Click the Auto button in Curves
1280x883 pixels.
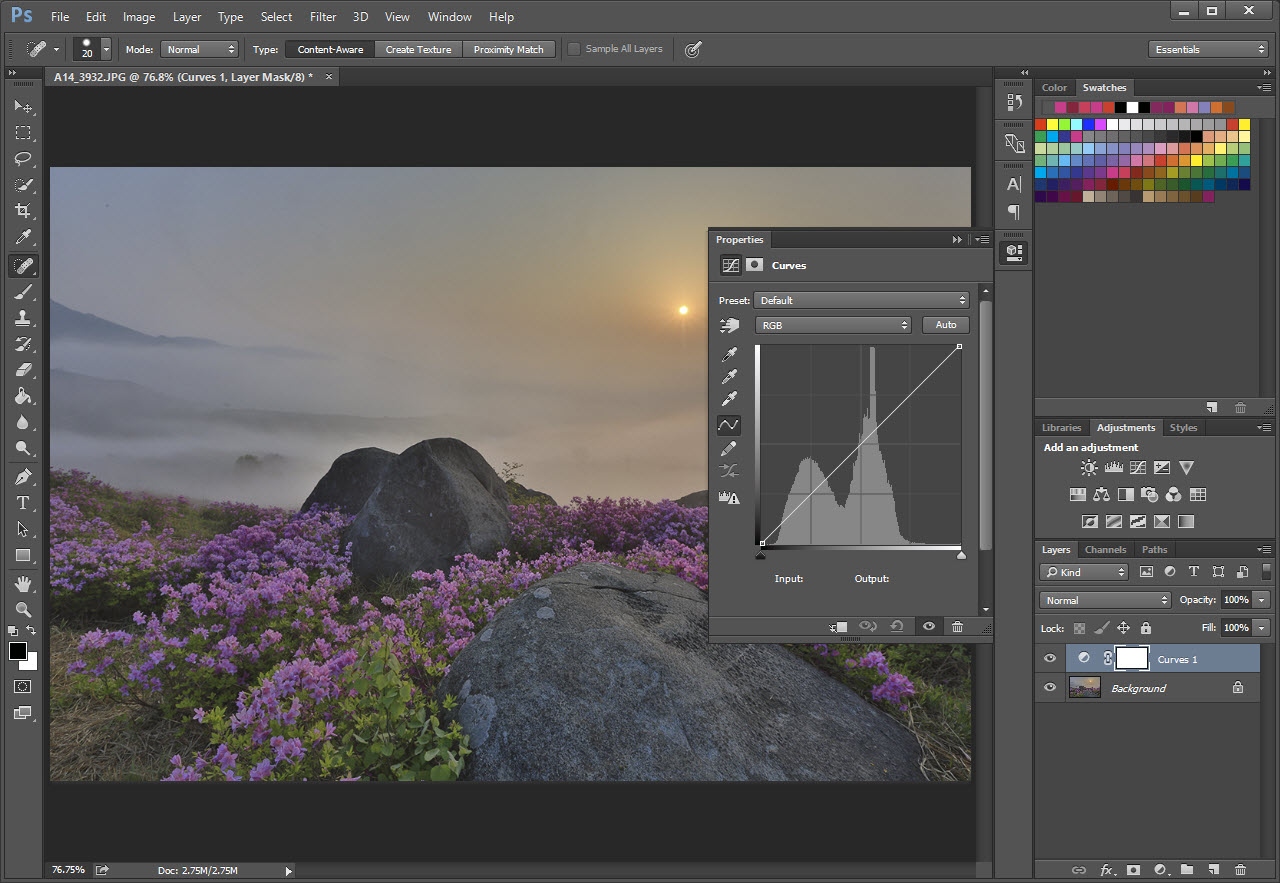click(946, 325)
